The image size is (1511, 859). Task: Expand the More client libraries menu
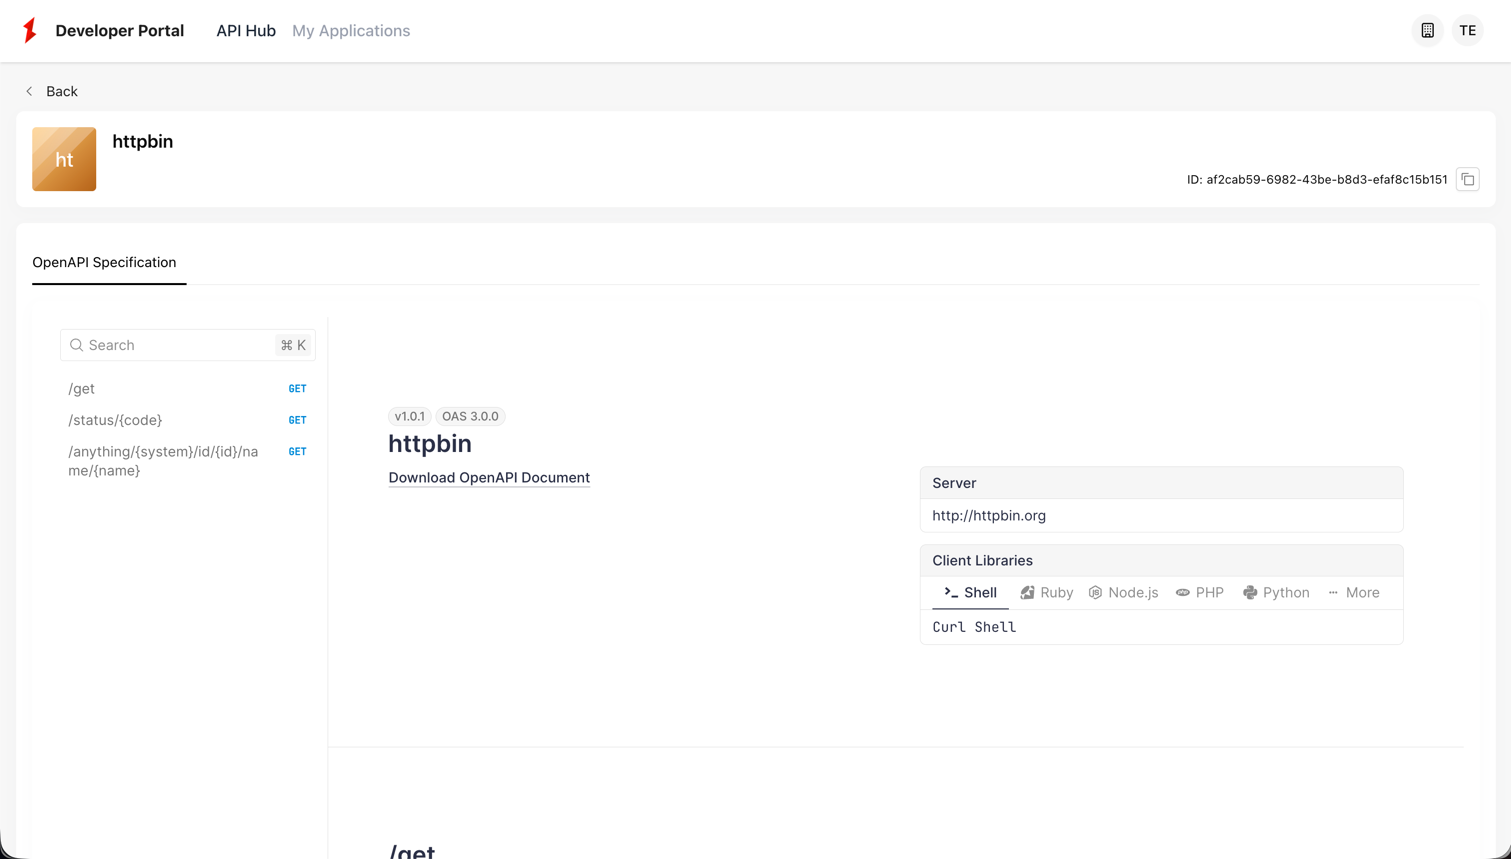tap(1352, 592)
